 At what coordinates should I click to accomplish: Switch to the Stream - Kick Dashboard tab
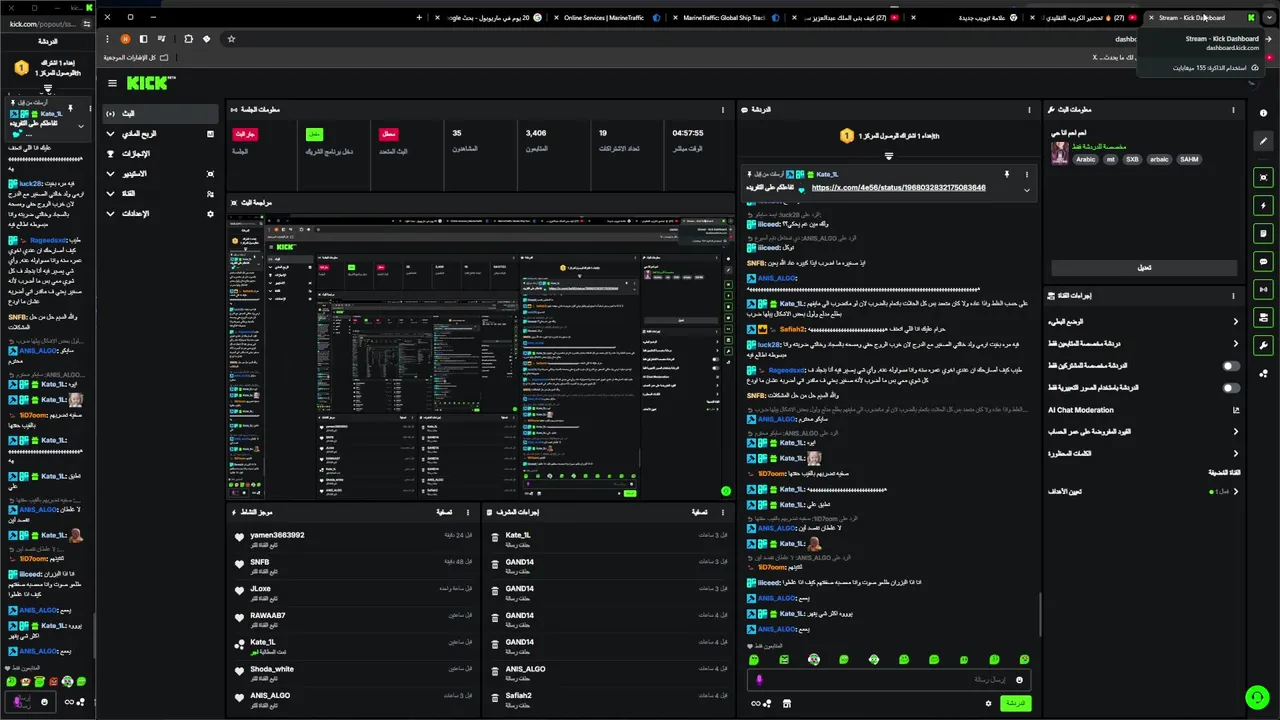[1200, 17]
